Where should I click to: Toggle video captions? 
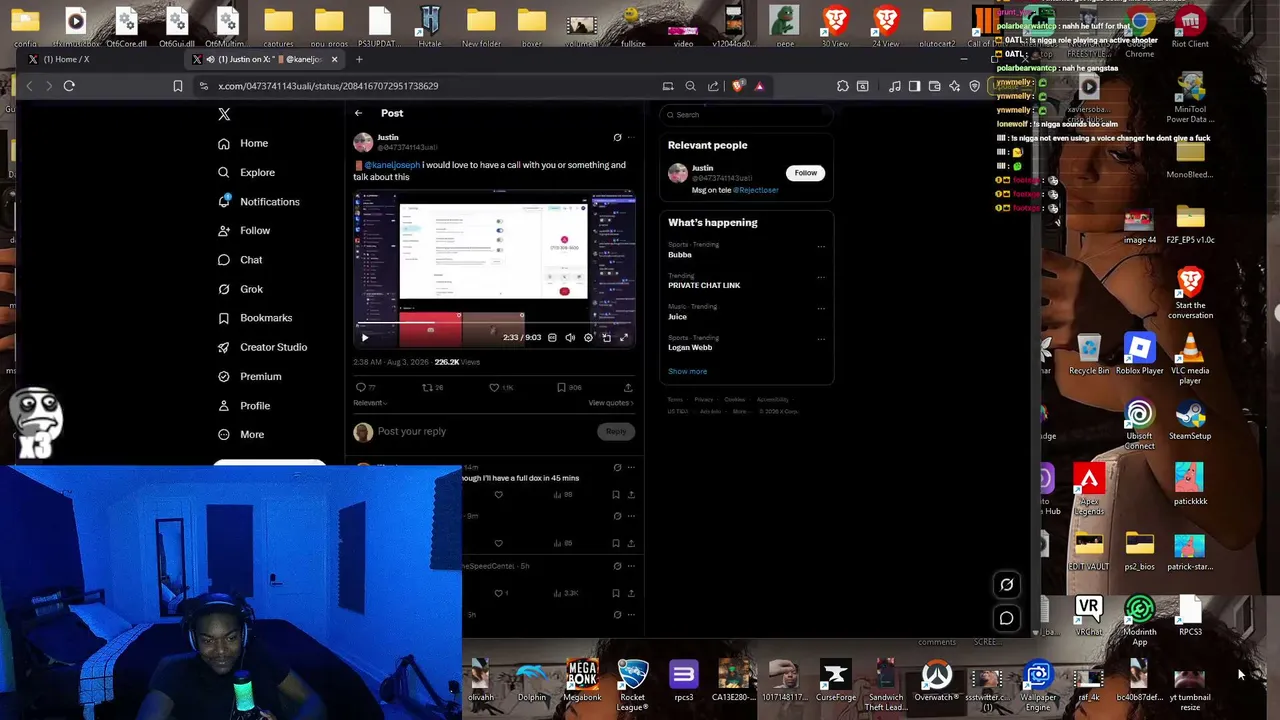coord(552,338)
